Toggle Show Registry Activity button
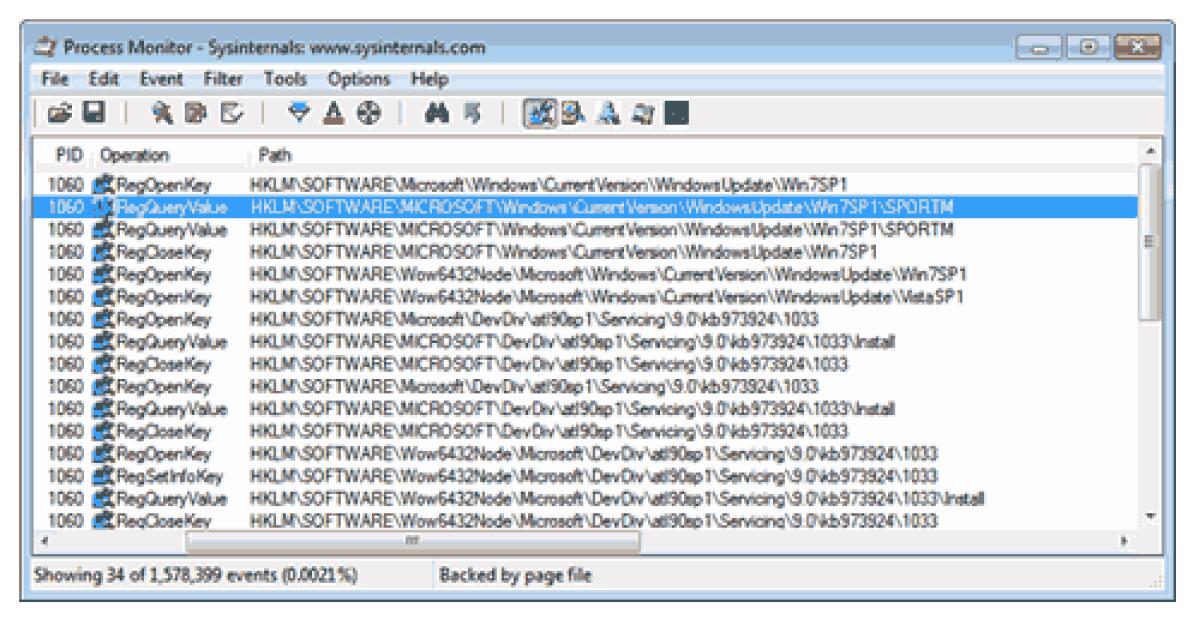Viewport: 1200px width, 626px height. pos(540,115)
